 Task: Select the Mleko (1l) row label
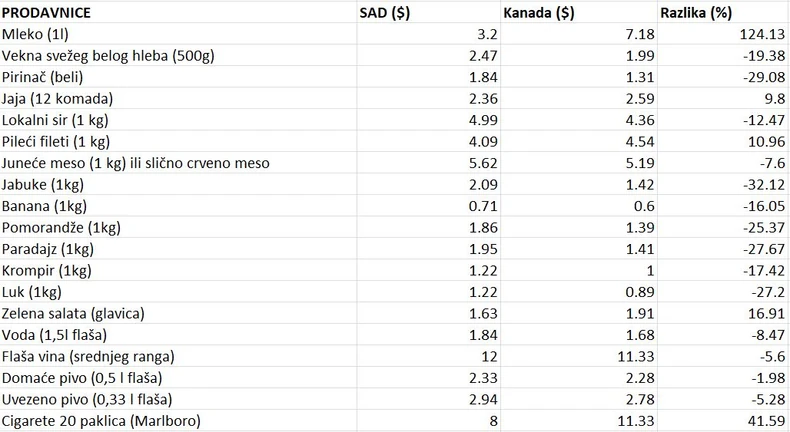coord(36,33)
